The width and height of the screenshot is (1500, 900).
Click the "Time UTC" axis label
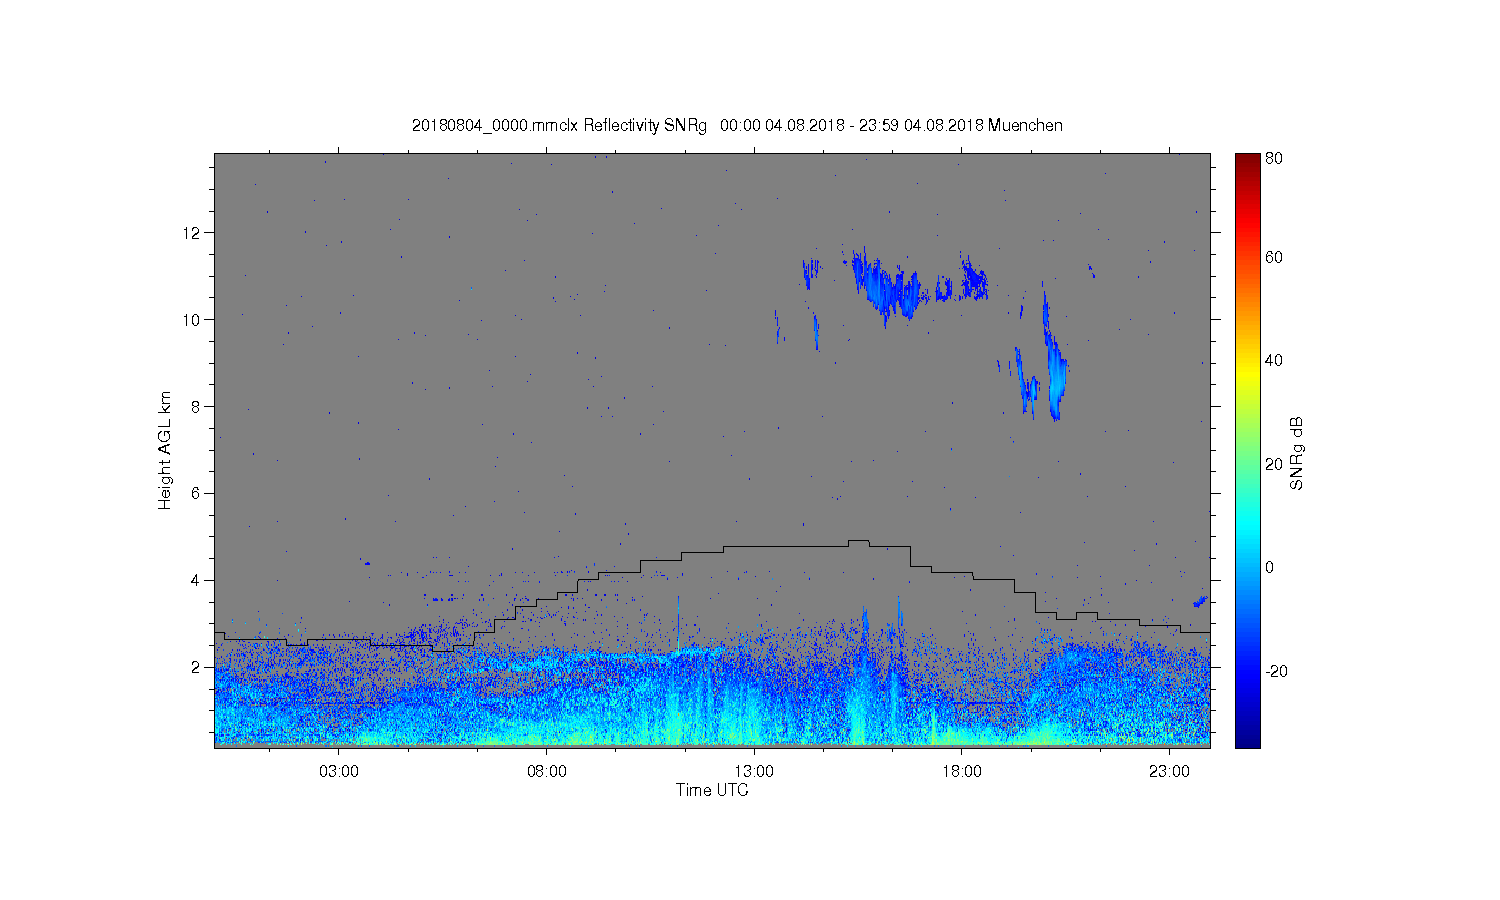(x=712, y=790)
